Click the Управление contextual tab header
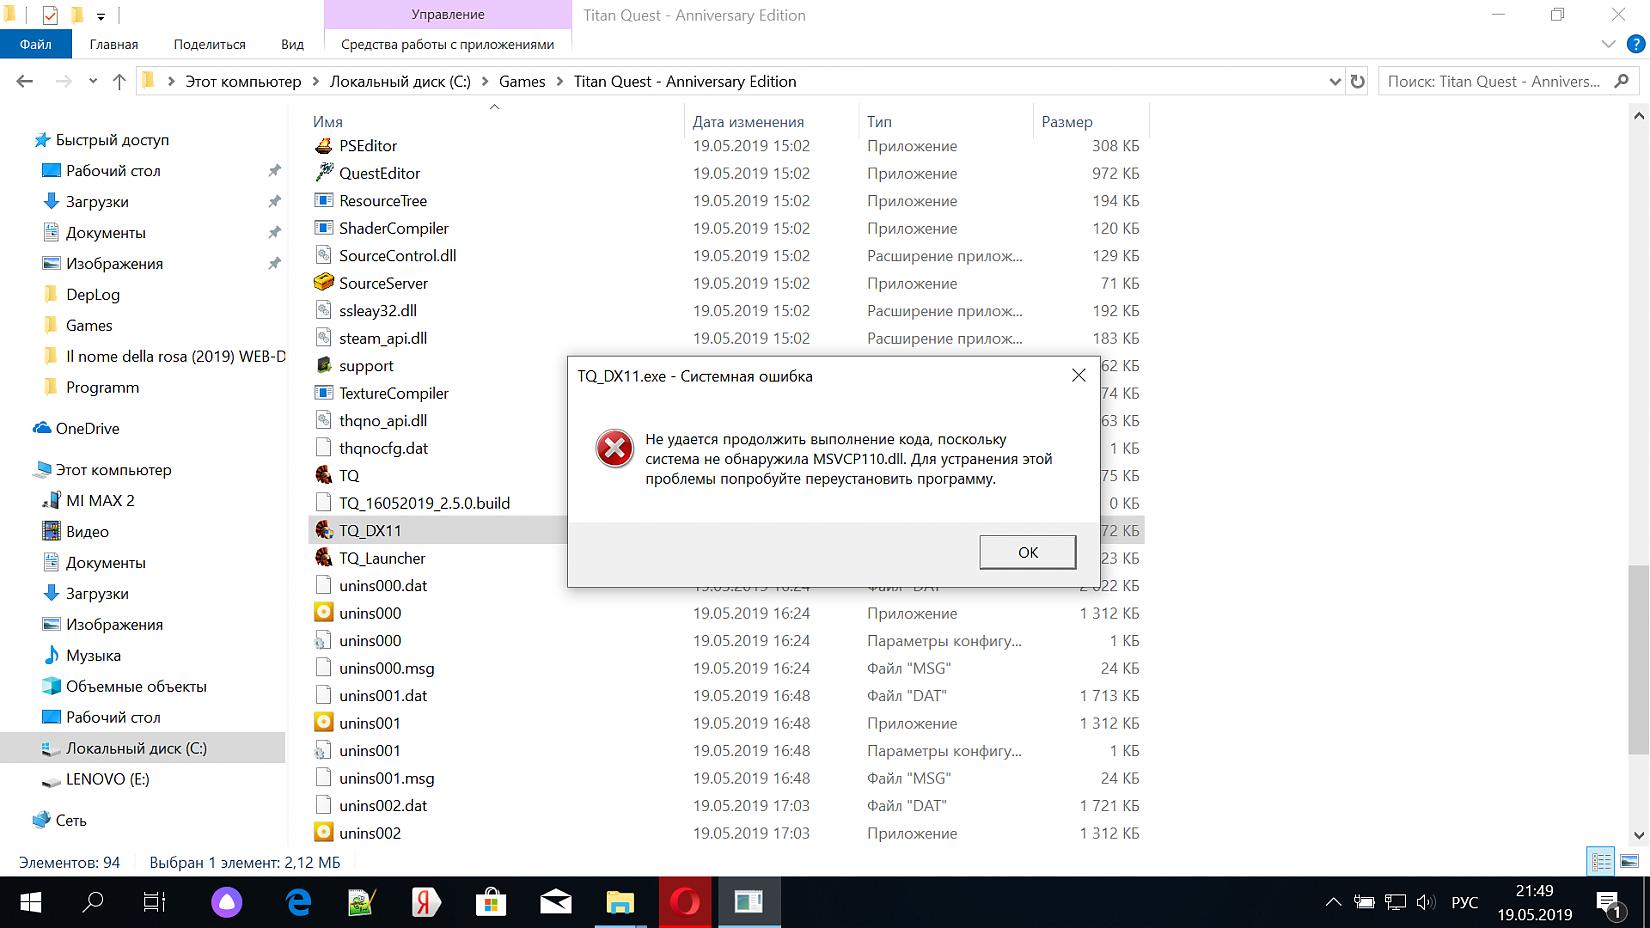 447,15
